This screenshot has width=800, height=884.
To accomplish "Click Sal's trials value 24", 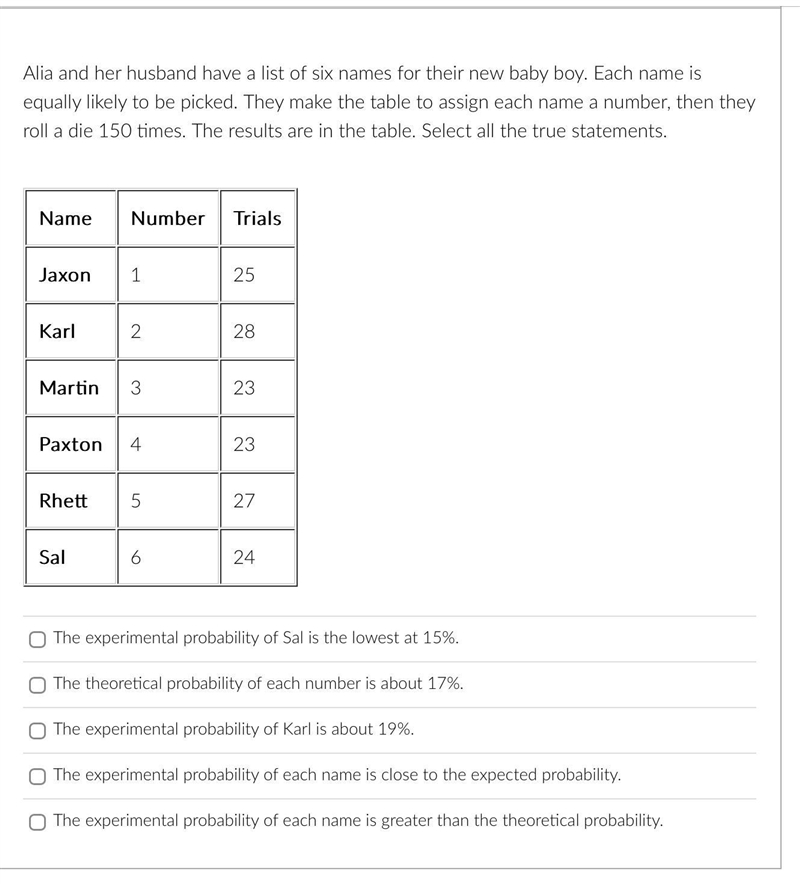I will pos(258,557).
